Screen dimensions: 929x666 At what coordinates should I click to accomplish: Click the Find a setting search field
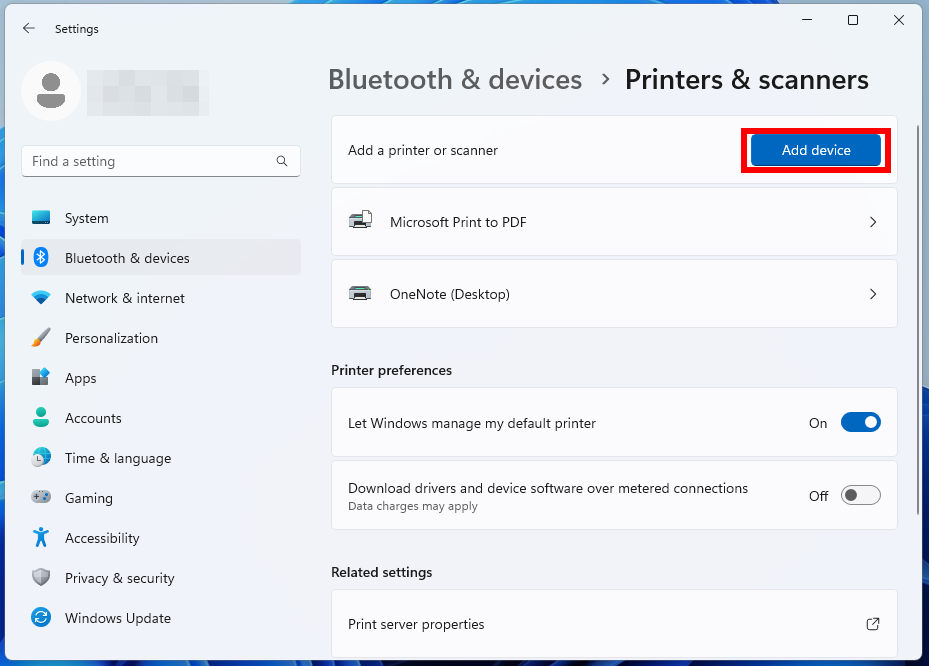(161, 161)
